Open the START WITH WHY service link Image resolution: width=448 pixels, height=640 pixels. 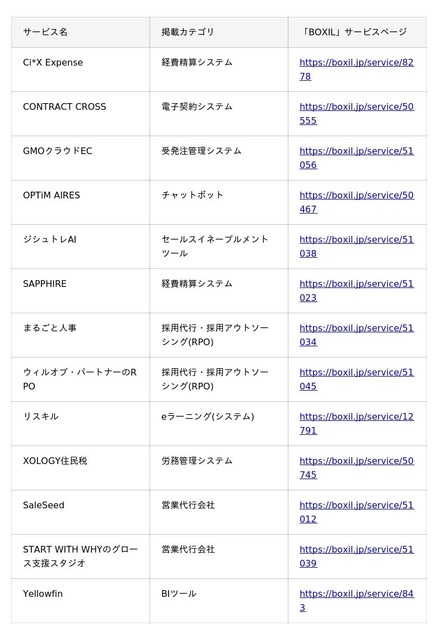(x=356, y=556)
